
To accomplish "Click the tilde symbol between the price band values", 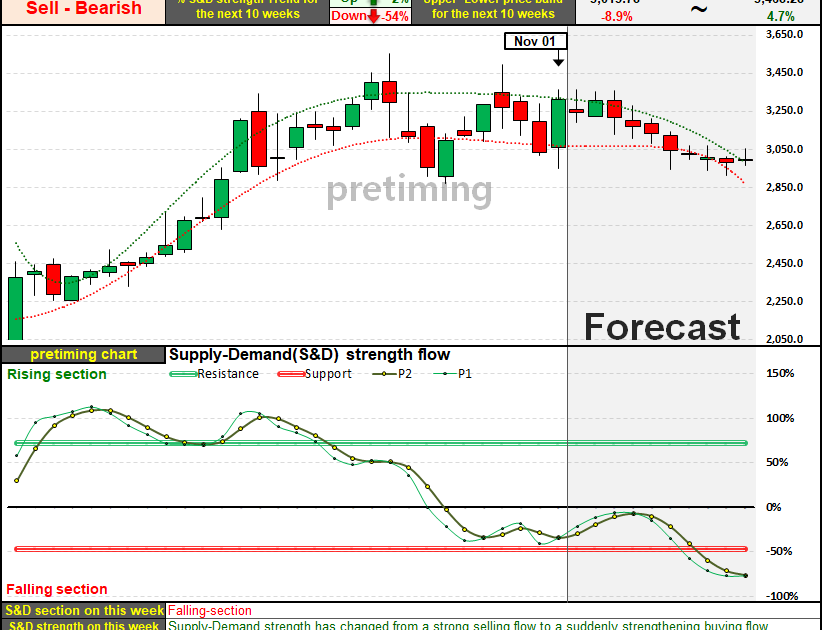I will click(x=699, y=8).
